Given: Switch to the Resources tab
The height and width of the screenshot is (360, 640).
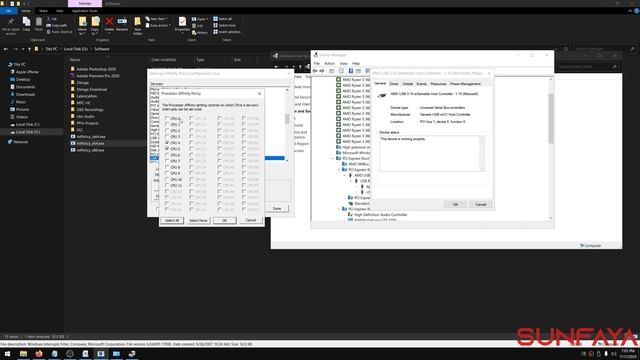Looking at the screenshot, I should (438, 84).
